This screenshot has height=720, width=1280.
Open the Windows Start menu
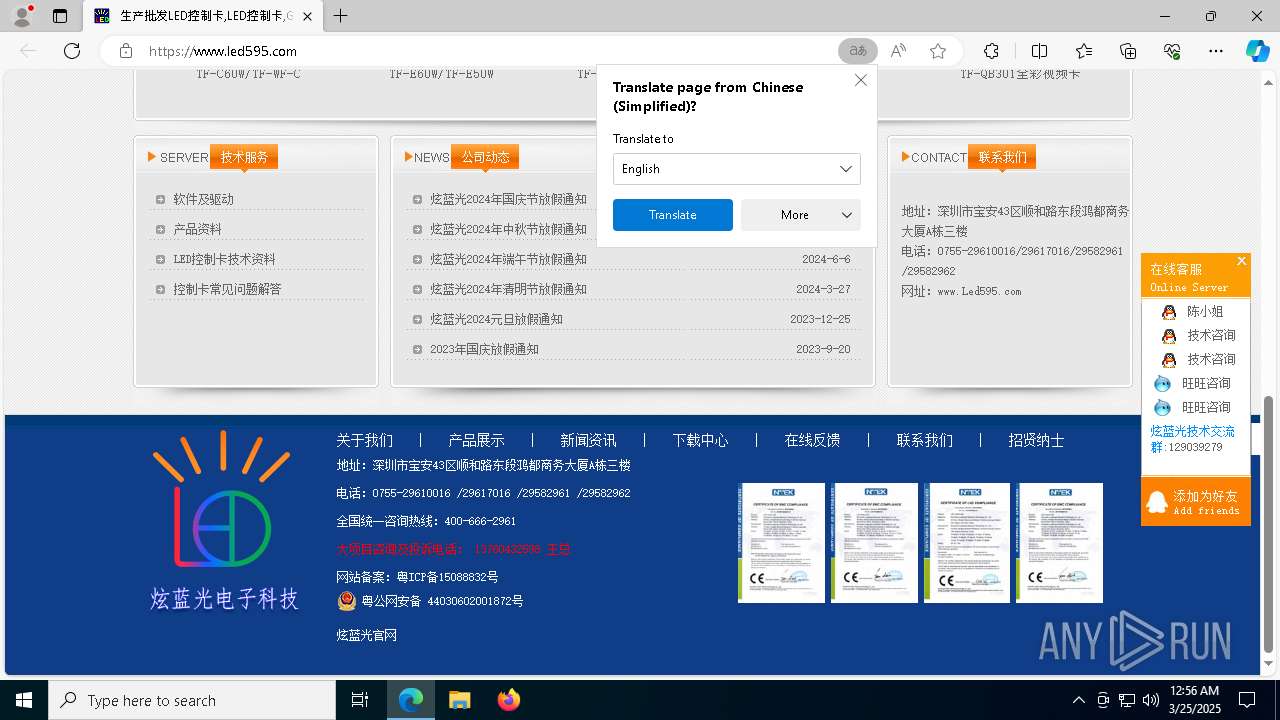pos(24,700)
